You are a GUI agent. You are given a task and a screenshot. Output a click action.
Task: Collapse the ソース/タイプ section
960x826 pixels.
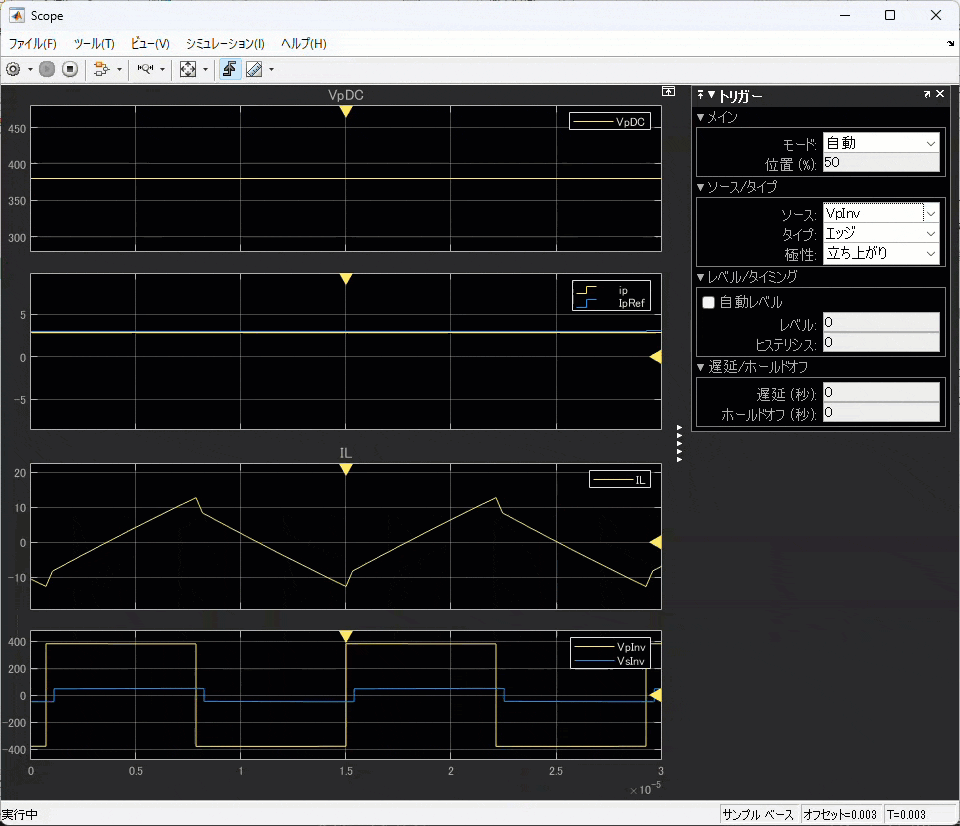click(700, 187)
